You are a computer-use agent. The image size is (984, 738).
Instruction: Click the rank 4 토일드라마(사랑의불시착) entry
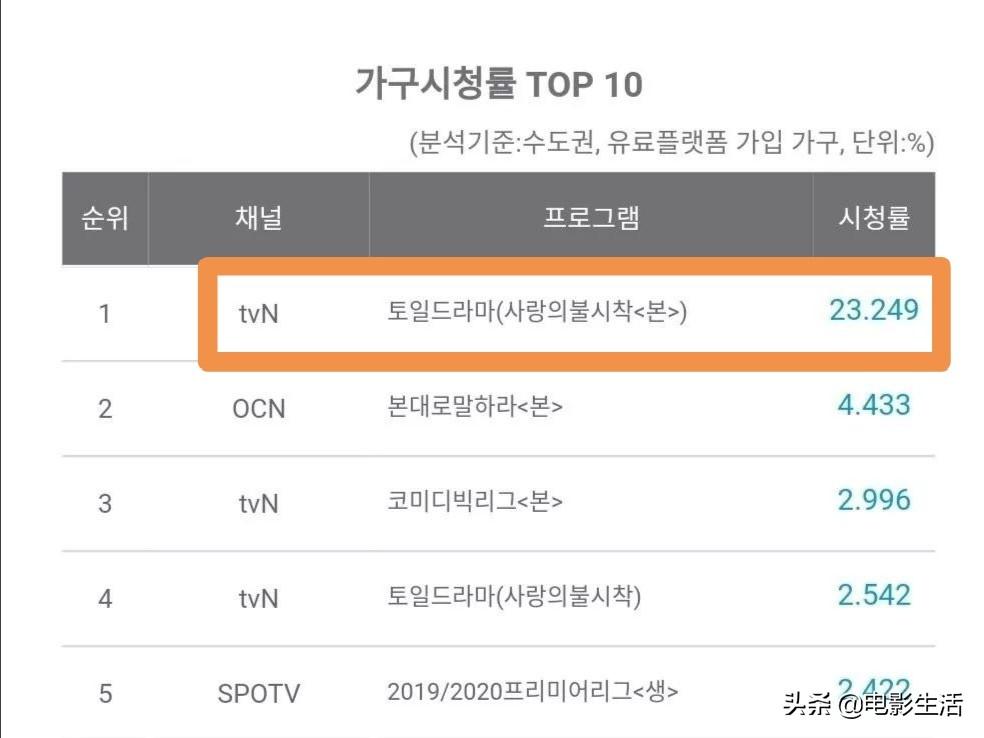pyautogui.click(x=513, y=597)
